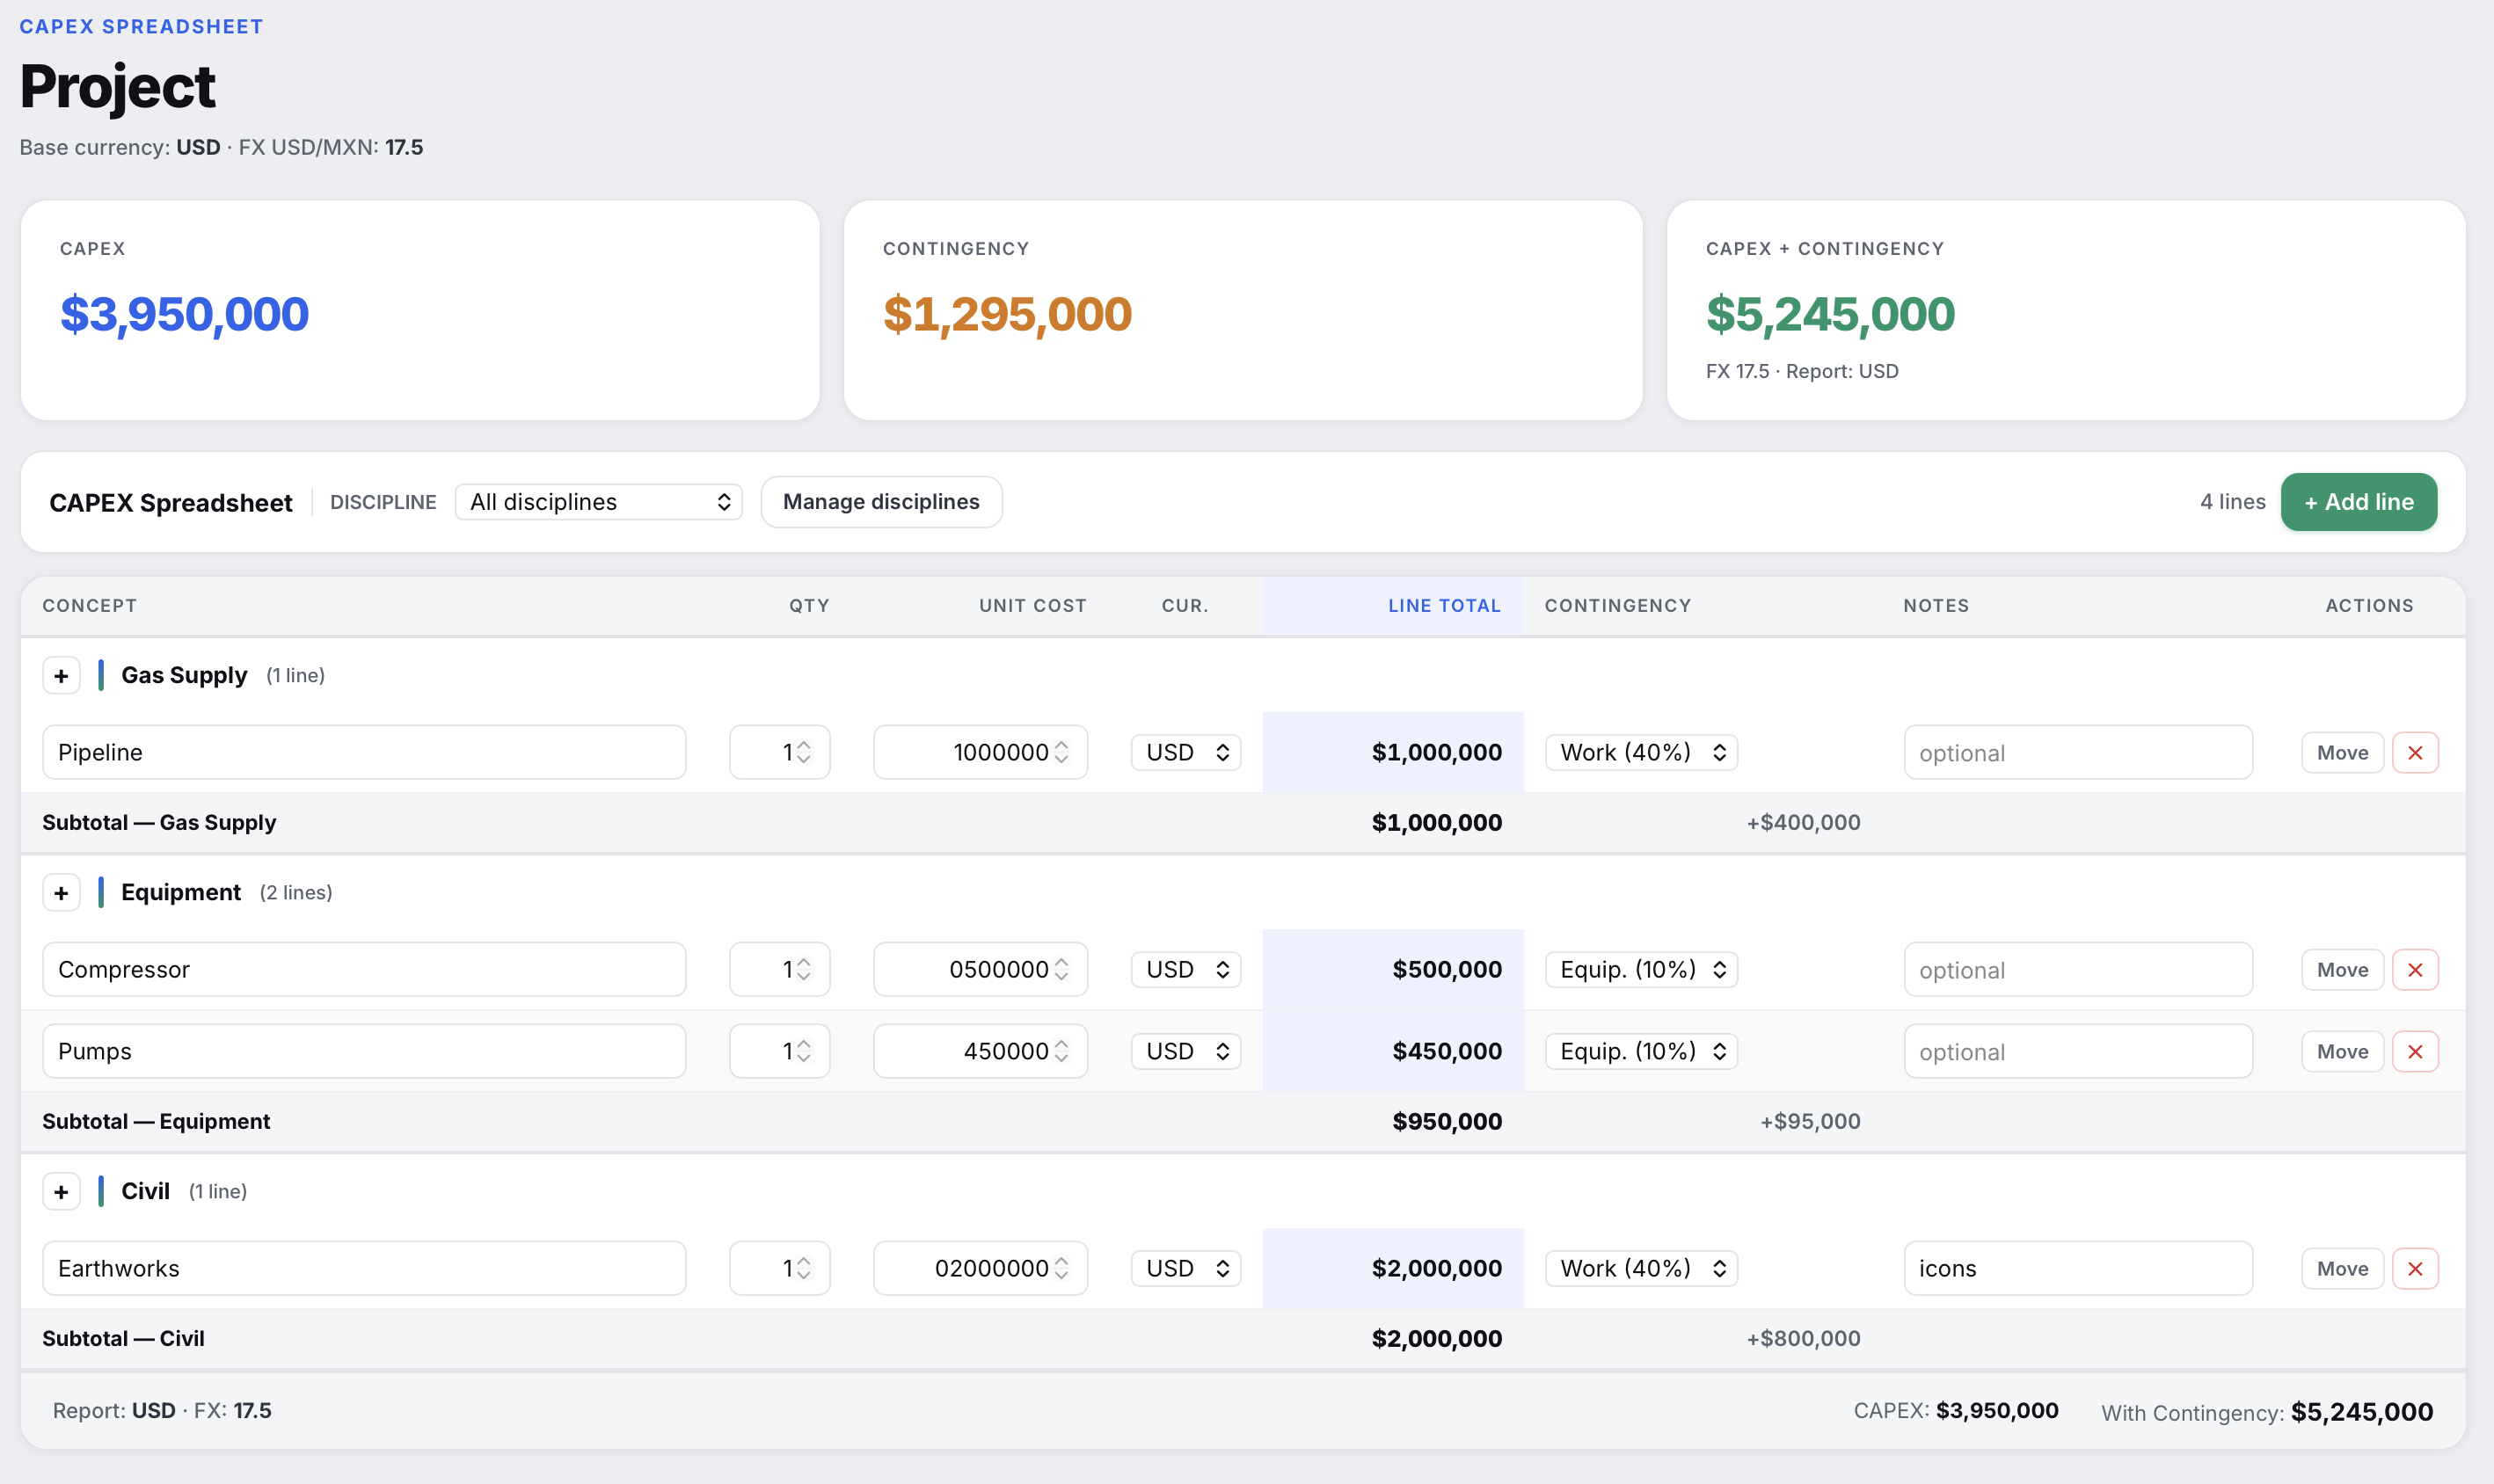This screenshot has width=2494, height=1484.
Task: Remove the Pumps row using red X
Action: coord(2414,1052)
